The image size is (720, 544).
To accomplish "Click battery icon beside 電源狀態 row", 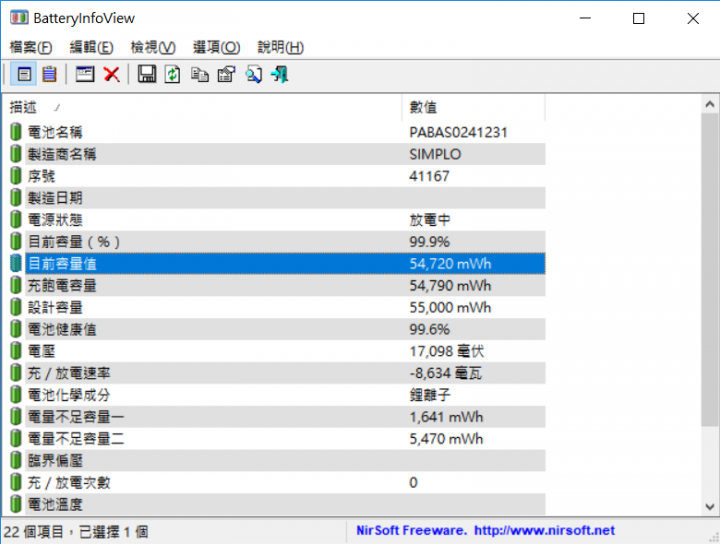I will pyautogui.click(x=16, y=220).
